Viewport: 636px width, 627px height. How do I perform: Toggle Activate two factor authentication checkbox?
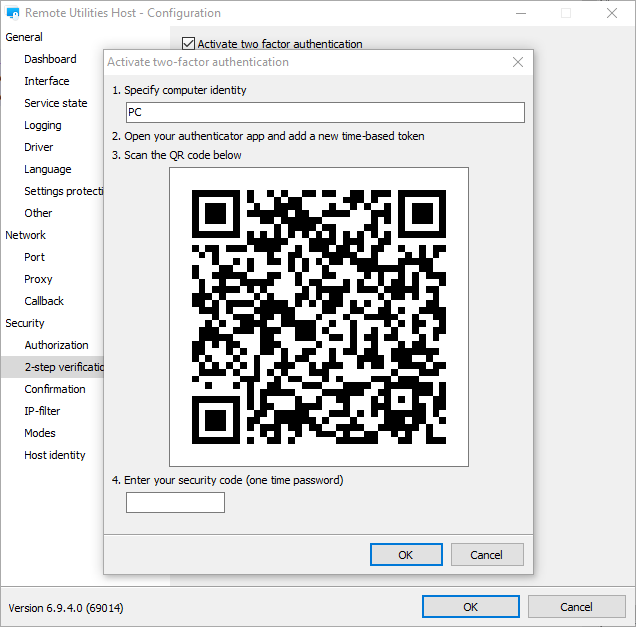click(x=188, y=43)
